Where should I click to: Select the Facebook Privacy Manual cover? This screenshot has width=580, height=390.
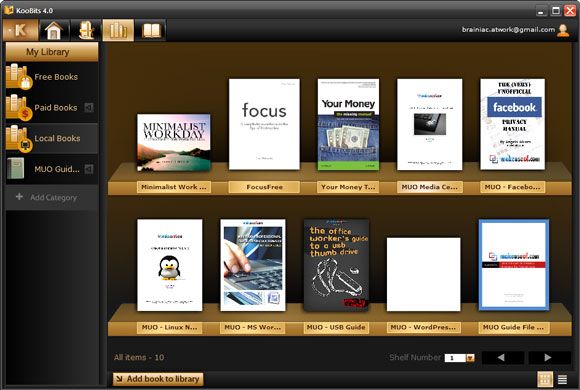click(x=512, y=124)
